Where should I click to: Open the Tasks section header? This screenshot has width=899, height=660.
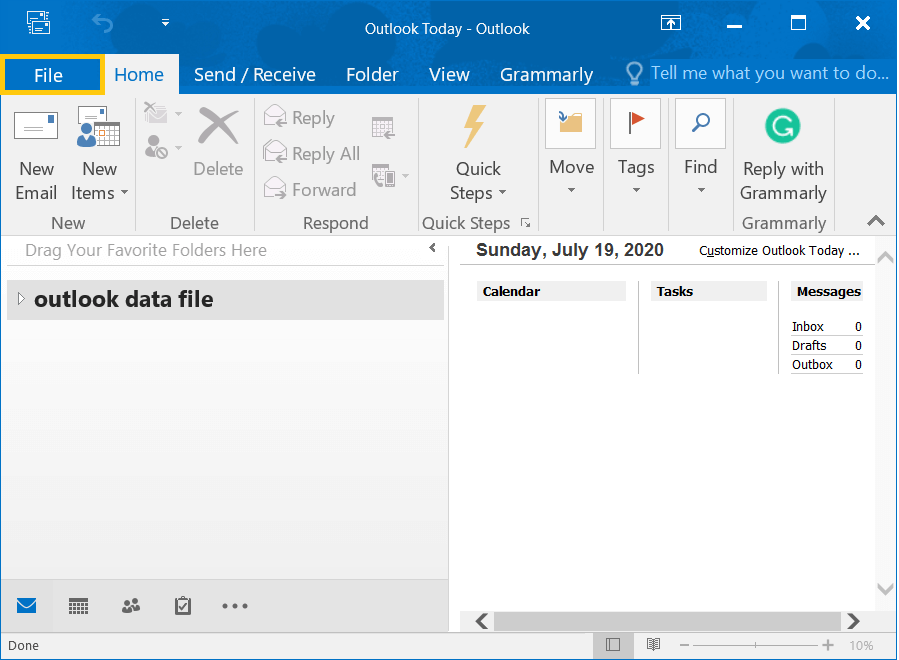[x=709, y=291]
